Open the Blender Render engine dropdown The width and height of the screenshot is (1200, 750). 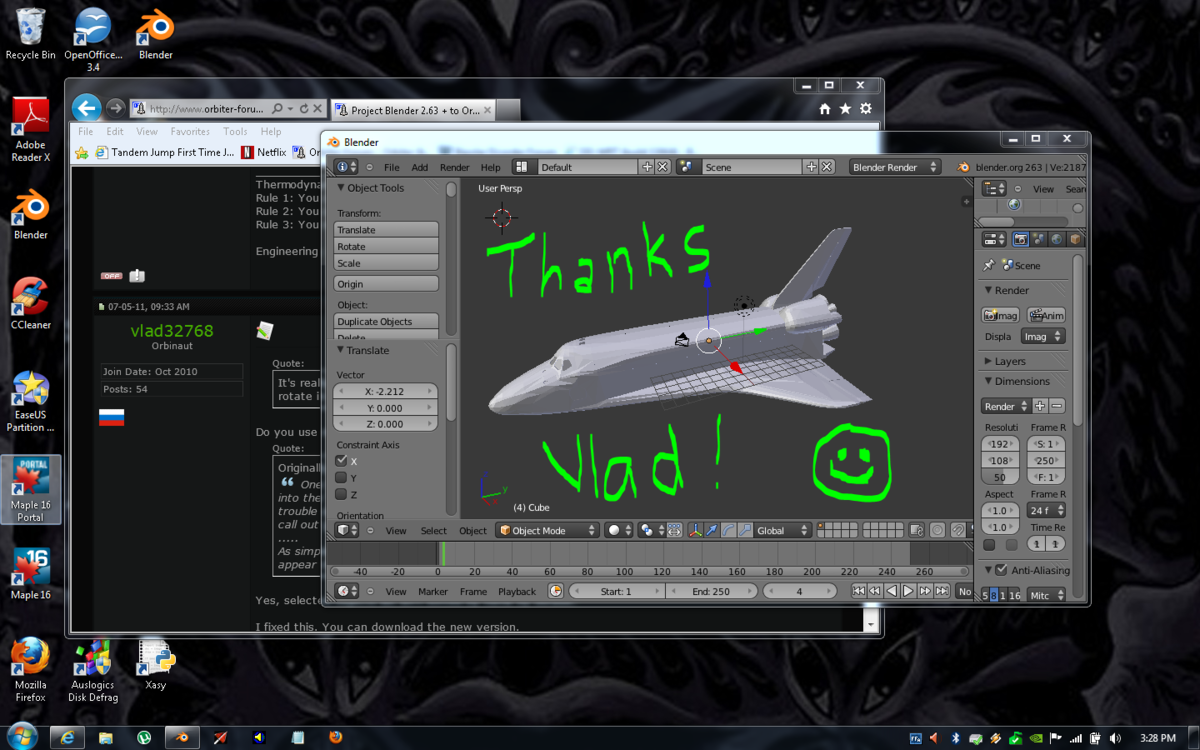tap(896, 167)
